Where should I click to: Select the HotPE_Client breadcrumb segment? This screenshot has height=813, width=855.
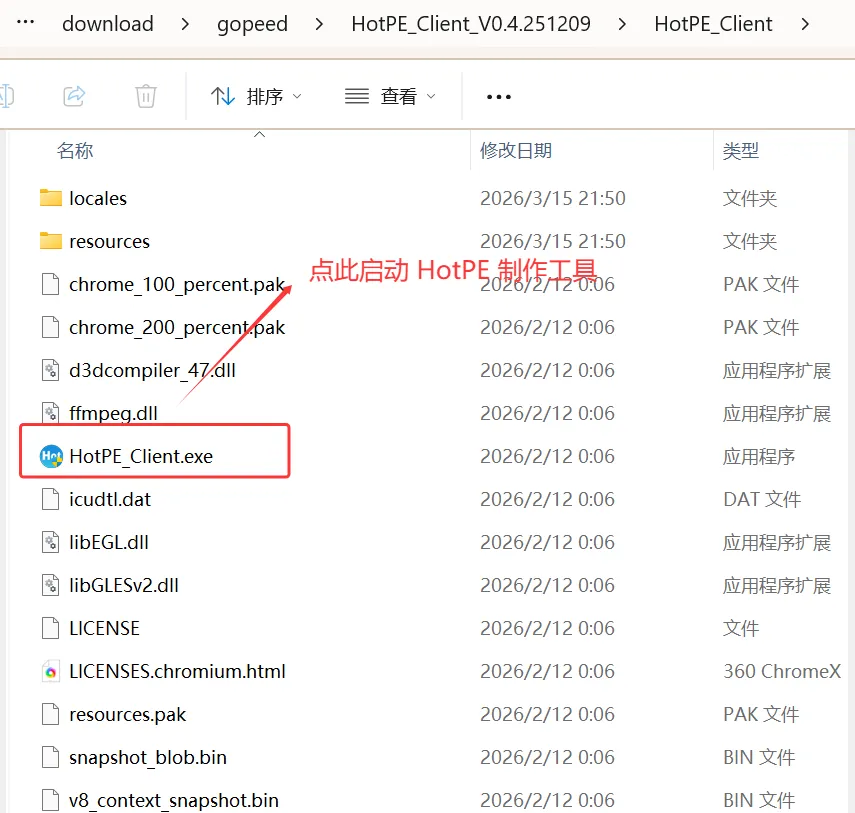713,24
